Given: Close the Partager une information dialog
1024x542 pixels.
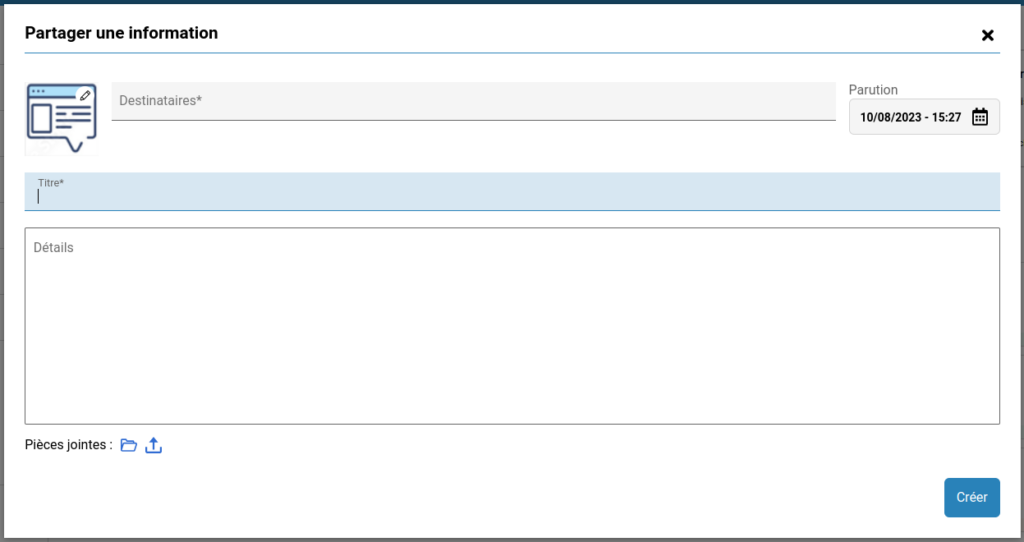Looking at the screenshot, I should tap(988, 35).
